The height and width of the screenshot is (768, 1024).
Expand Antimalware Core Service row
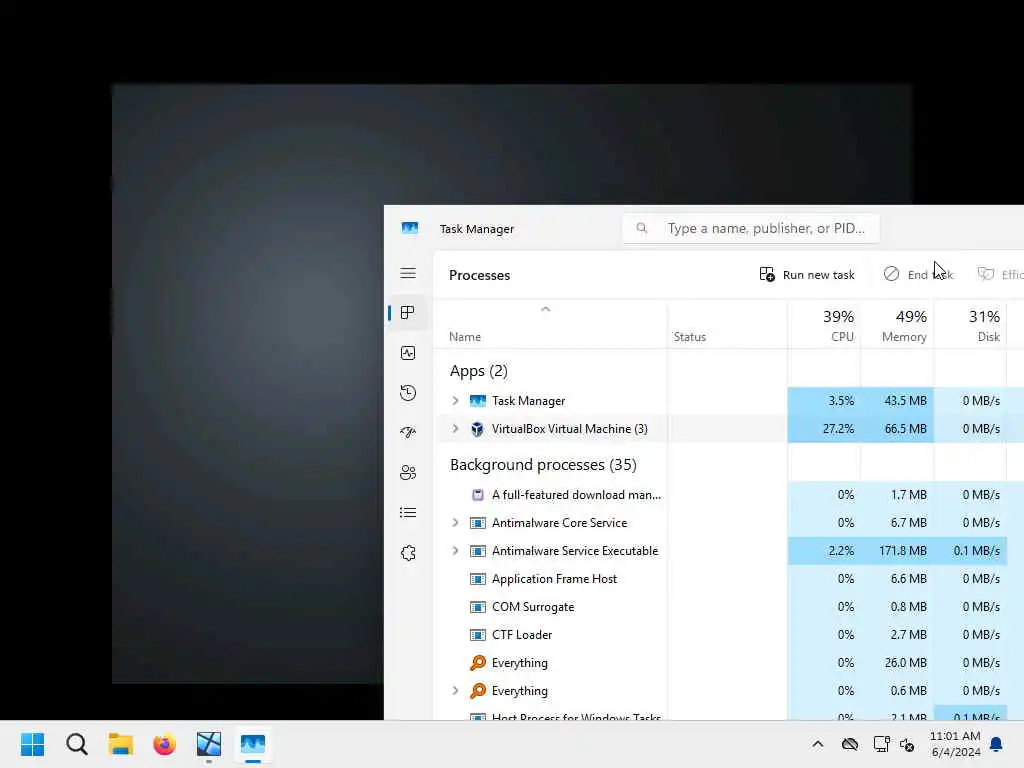[455, 523]
